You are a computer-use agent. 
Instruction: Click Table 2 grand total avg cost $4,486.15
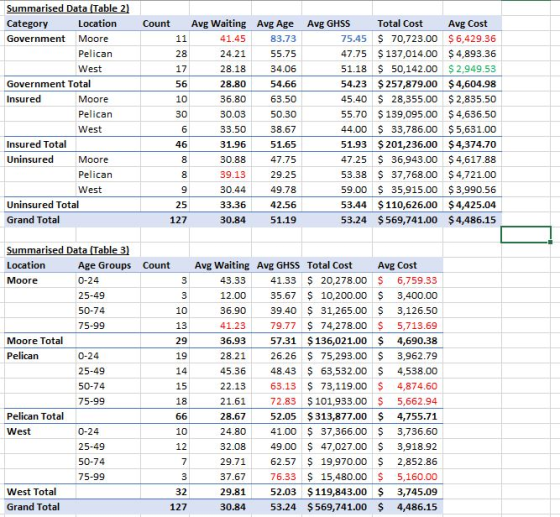click(x=472, y=220)
